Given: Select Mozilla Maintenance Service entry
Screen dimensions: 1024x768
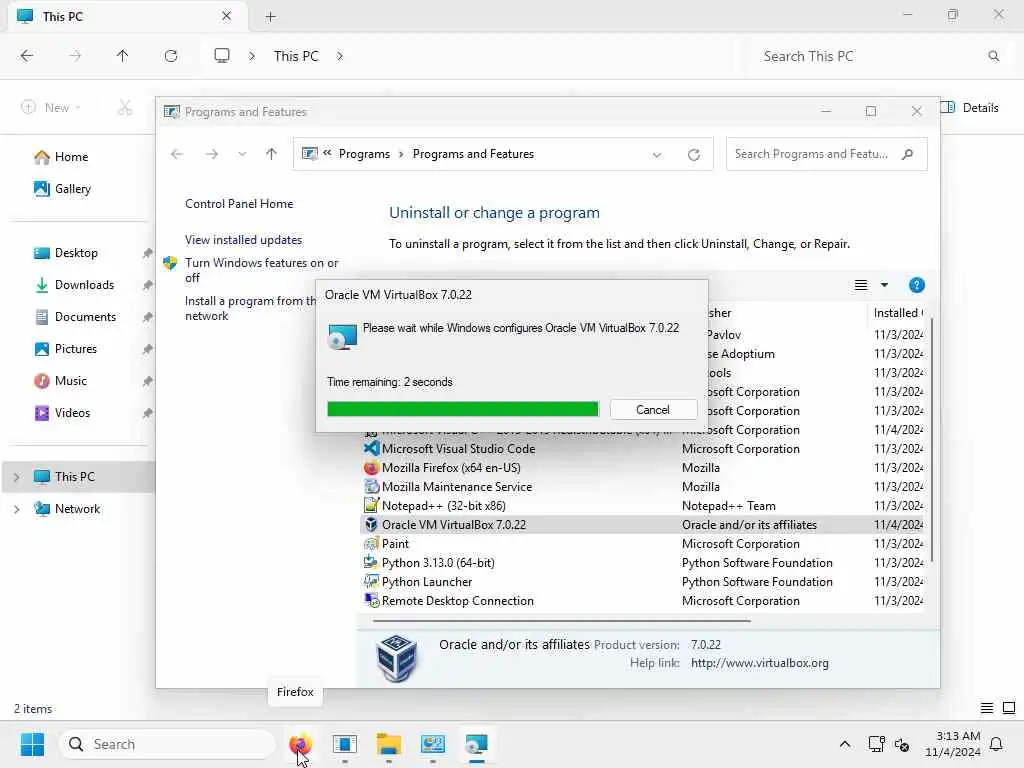Looking at the screenshot, I should click(642, 487).
